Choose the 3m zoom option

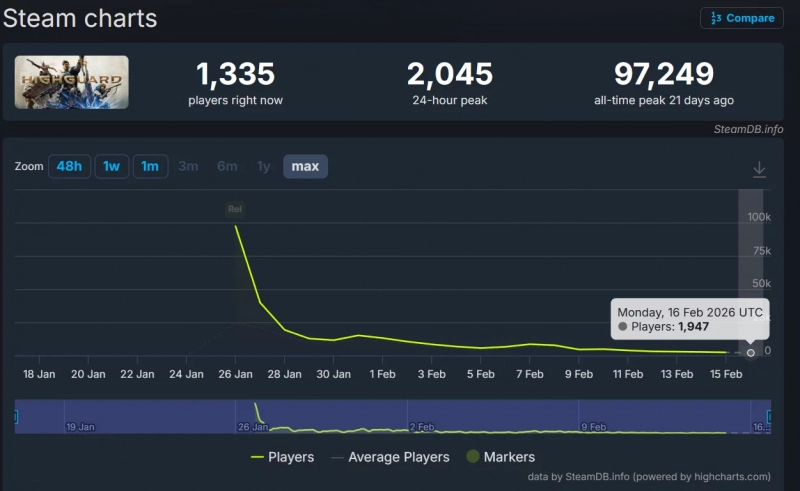coord(188,166)
